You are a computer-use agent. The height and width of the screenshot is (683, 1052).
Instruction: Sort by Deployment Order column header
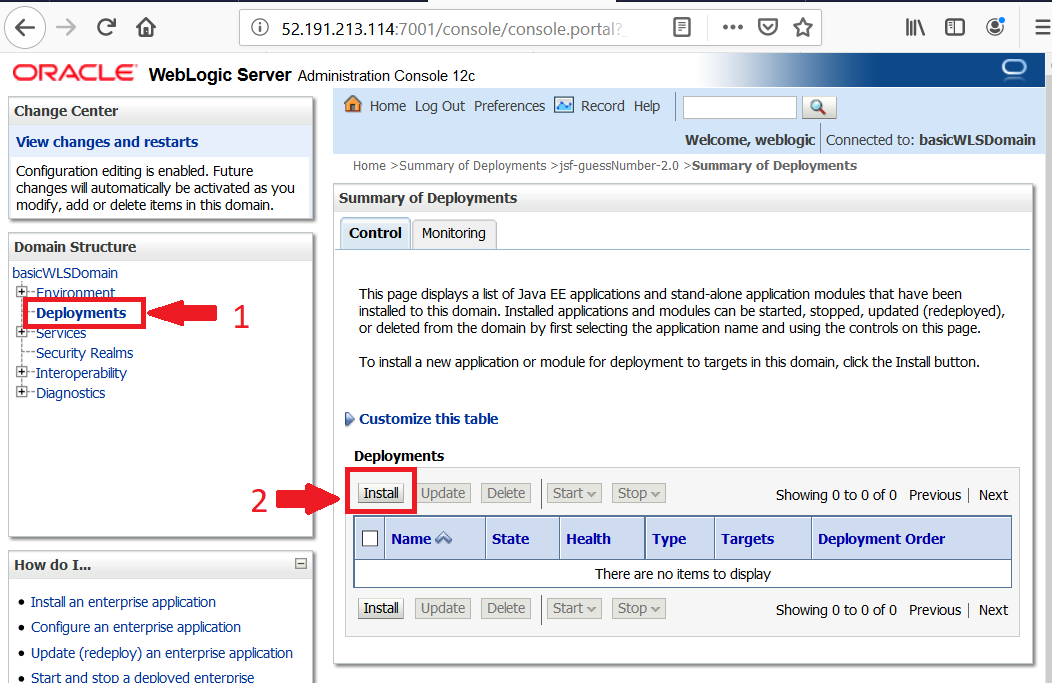pos(881,539)
